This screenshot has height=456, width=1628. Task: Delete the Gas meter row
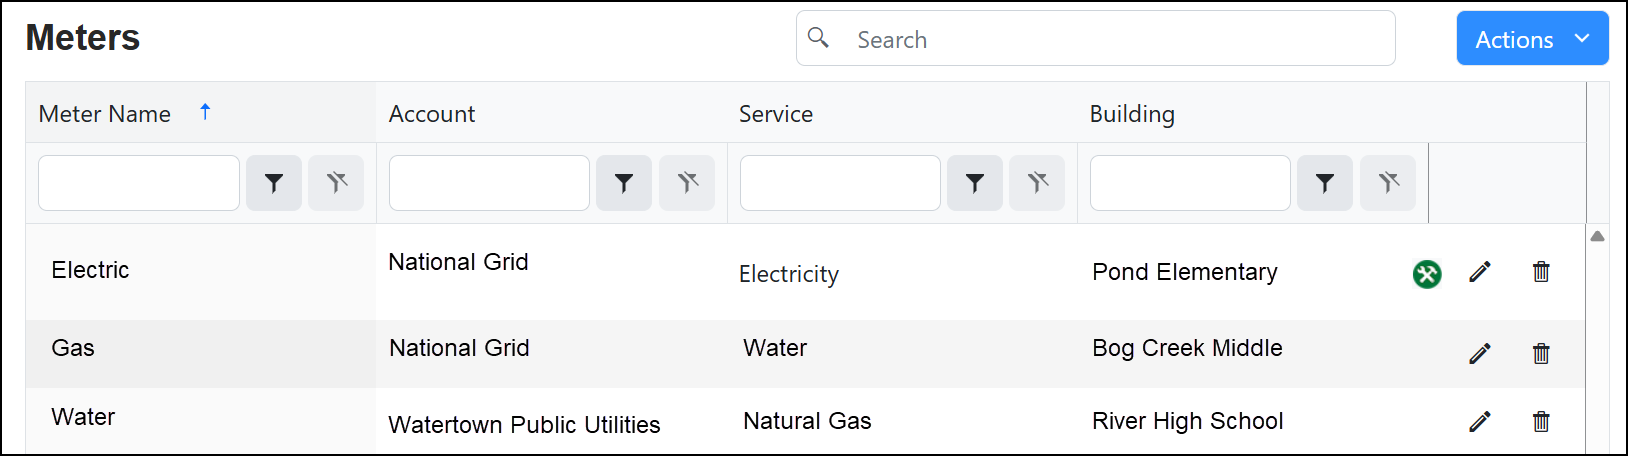[x=1541, y=353]
